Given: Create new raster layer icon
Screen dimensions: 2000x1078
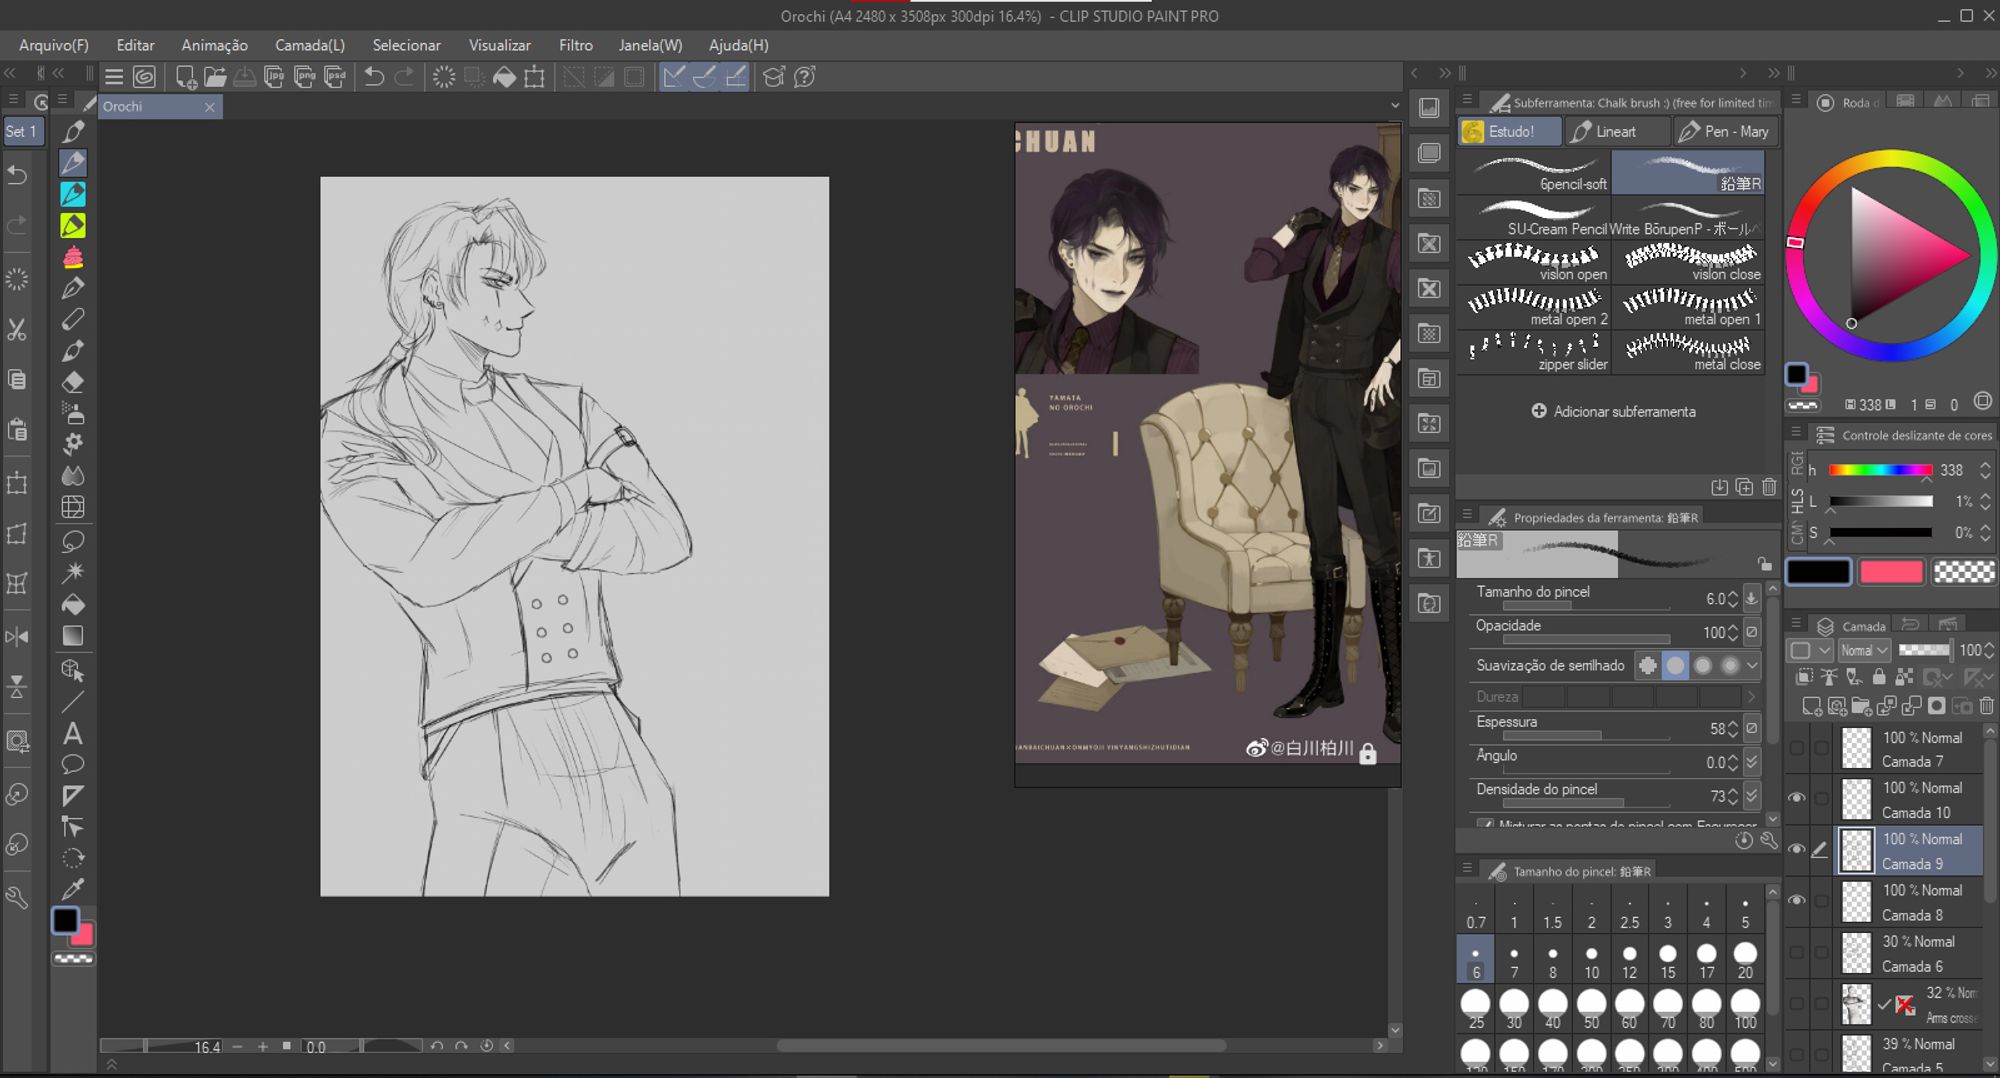Looking at the screenshot, I should tap(1811, 706).
